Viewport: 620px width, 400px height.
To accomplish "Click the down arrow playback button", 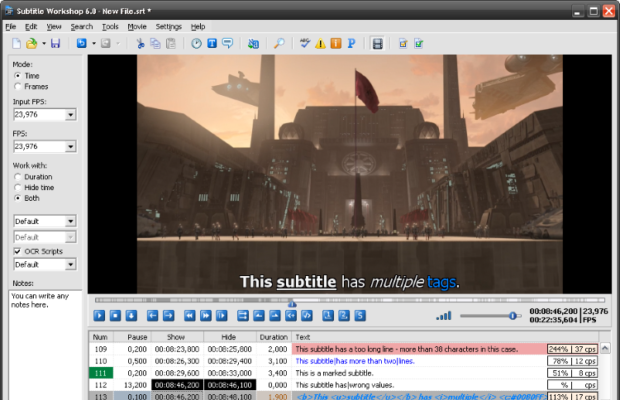I will pos(131,315).
